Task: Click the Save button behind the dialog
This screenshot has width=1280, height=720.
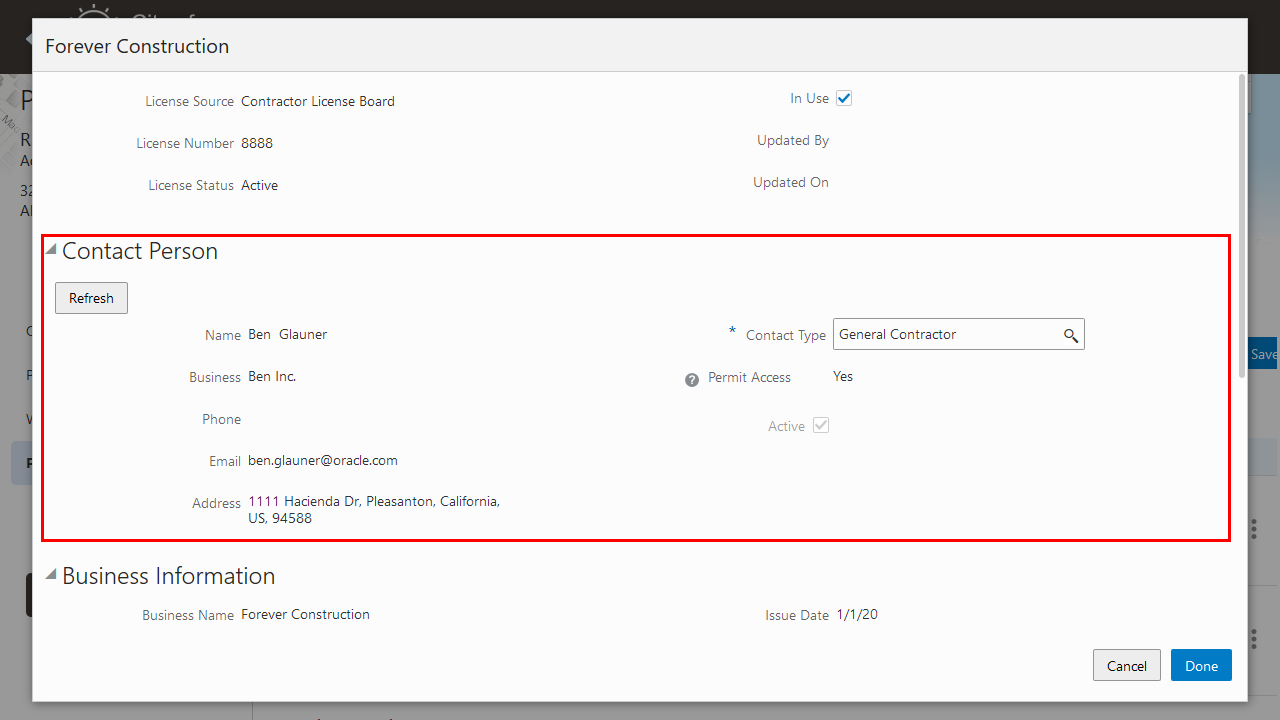Action: click(x=1263, y=353)
